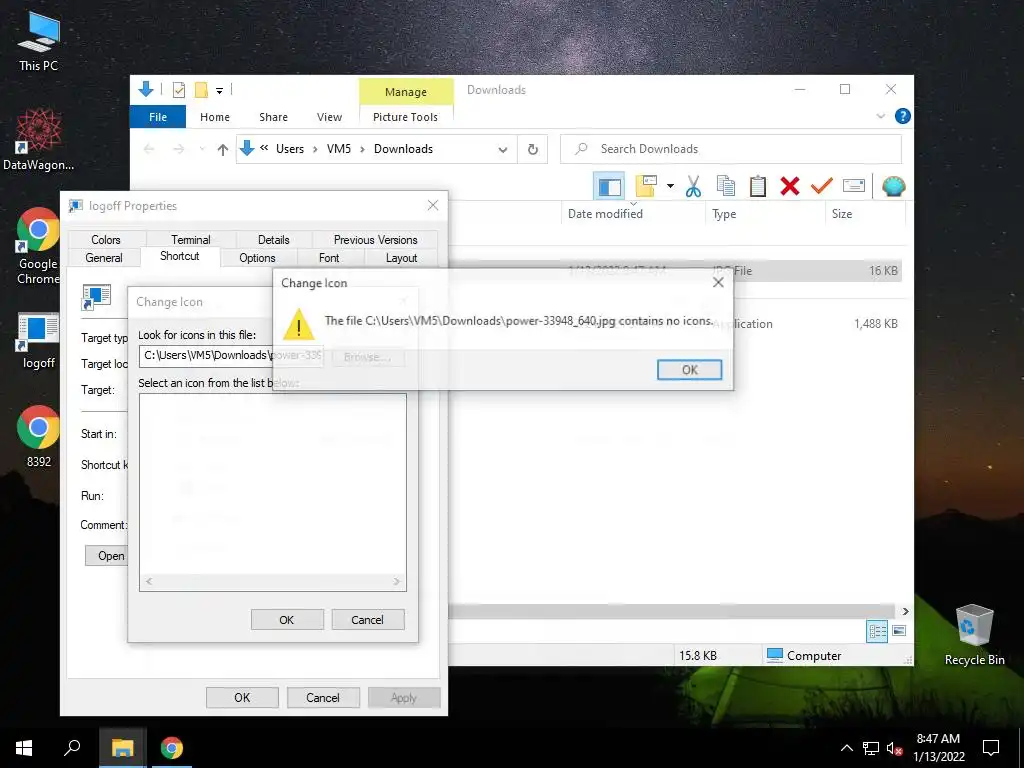Click the taskbar Search magnifier
This screenshot has height=768, width=1024.
pyautogui.click(x=72, y=748)
